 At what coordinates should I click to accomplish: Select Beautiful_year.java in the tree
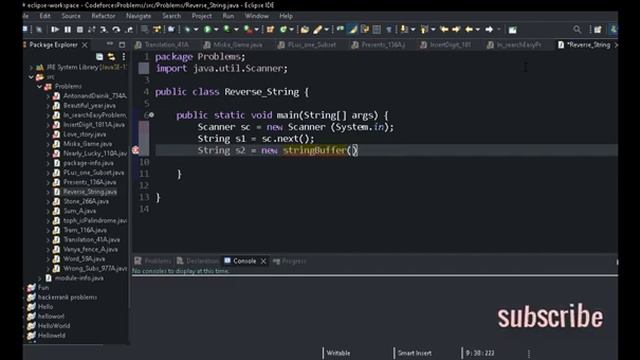tap(89, 106)
